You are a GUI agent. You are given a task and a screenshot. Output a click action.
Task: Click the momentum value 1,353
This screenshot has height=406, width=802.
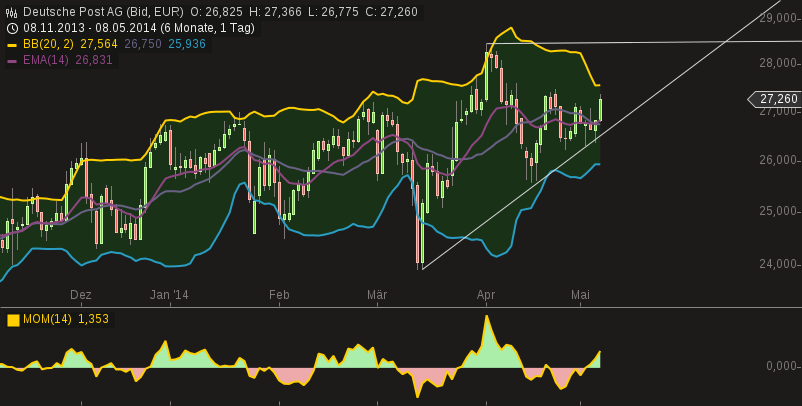point(93,319)
